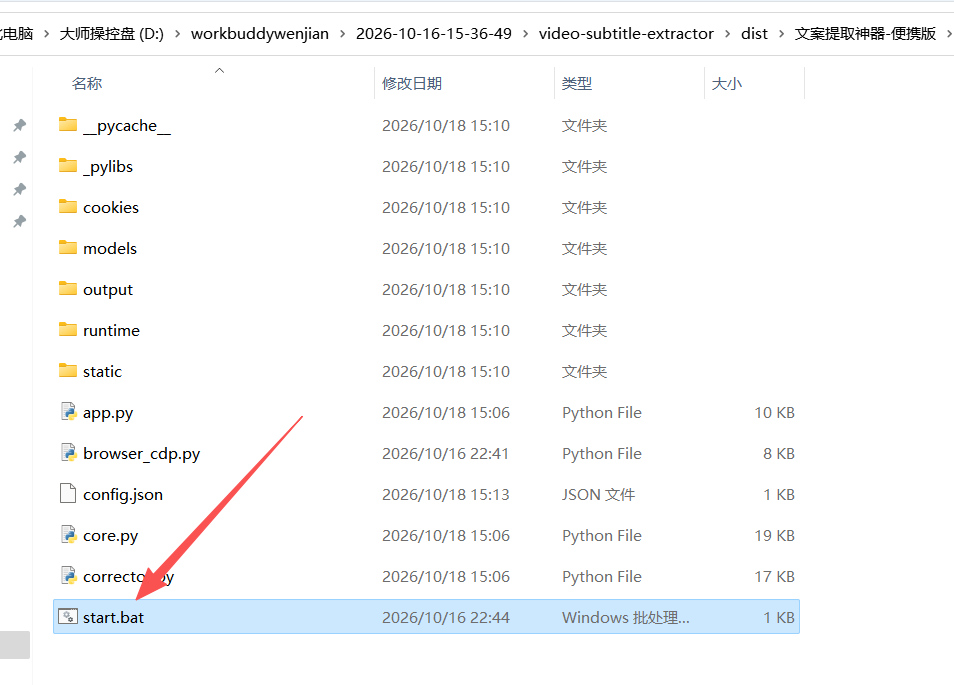
Task: Select the models folder icon
Action: 68,248
